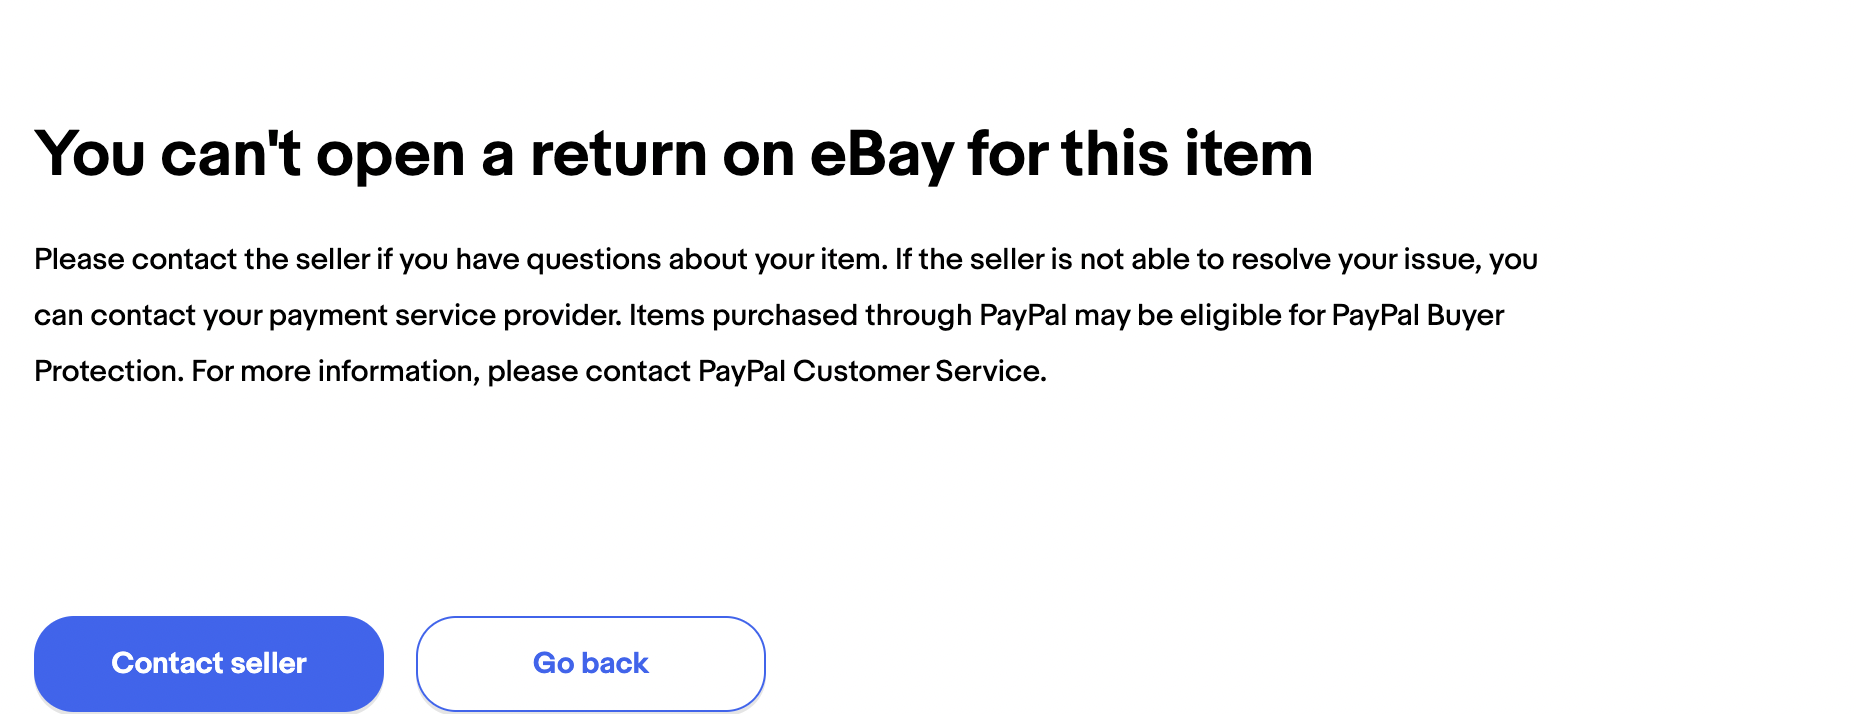Click the "PayPal Customer Service" text
The image size is (1856, 714).
870,372
